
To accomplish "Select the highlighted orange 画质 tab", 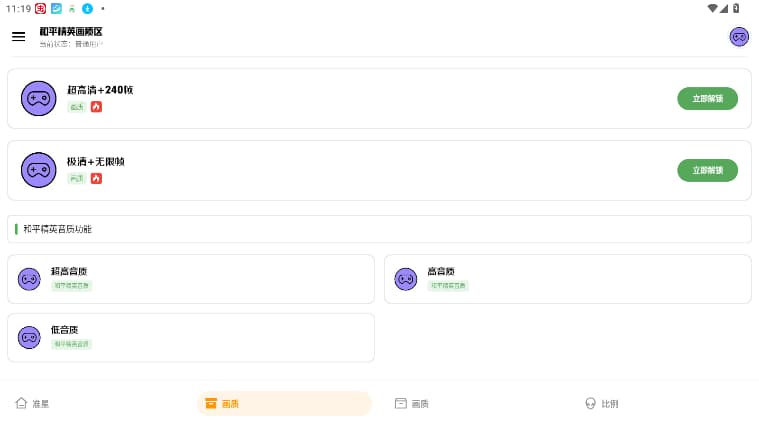I will click(284, 403).
